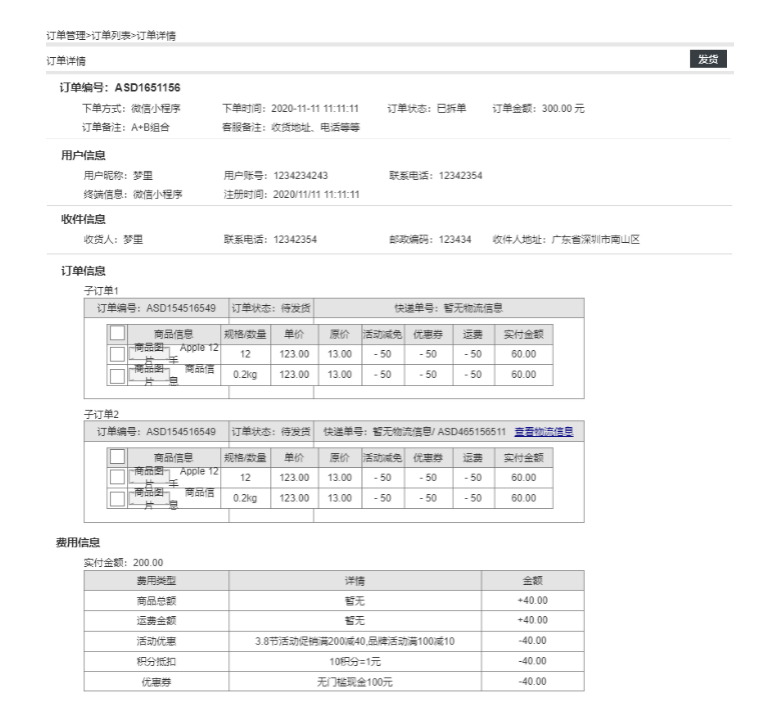This screenshot has height=710, width=782.
Task: Check the Apple 12 row in 子订单1
Action: click(118, 354)
